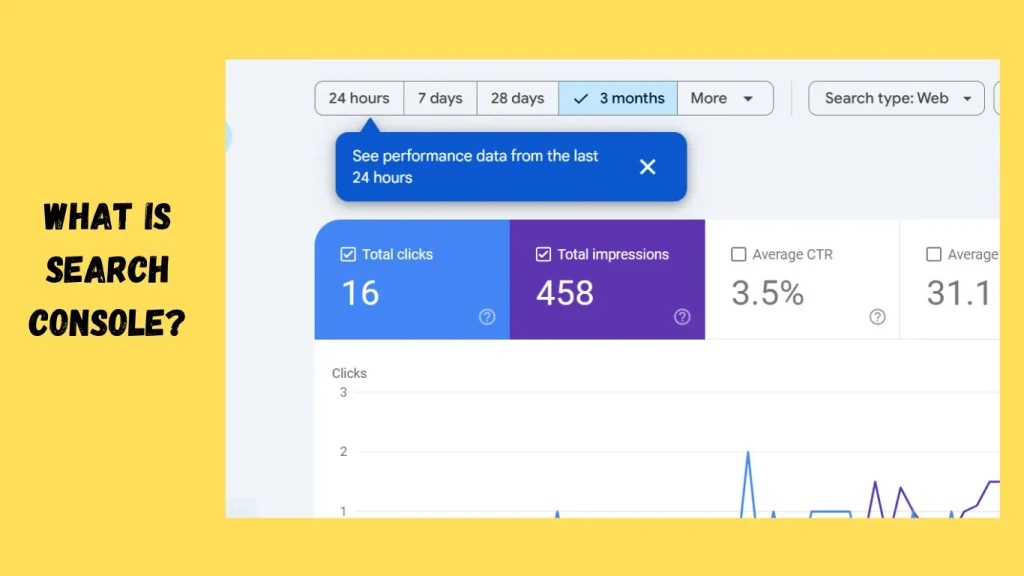Enable the Average CTR checkbox

pos(738,255)
